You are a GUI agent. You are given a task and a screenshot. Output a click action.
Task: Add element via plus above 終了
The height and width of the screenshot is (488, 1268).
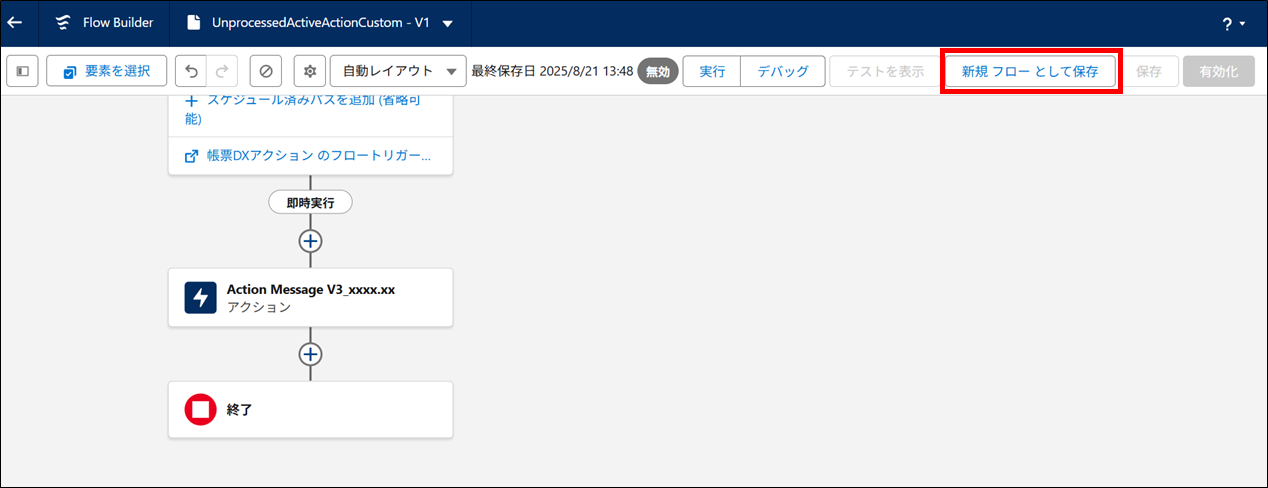pos(310,354)
